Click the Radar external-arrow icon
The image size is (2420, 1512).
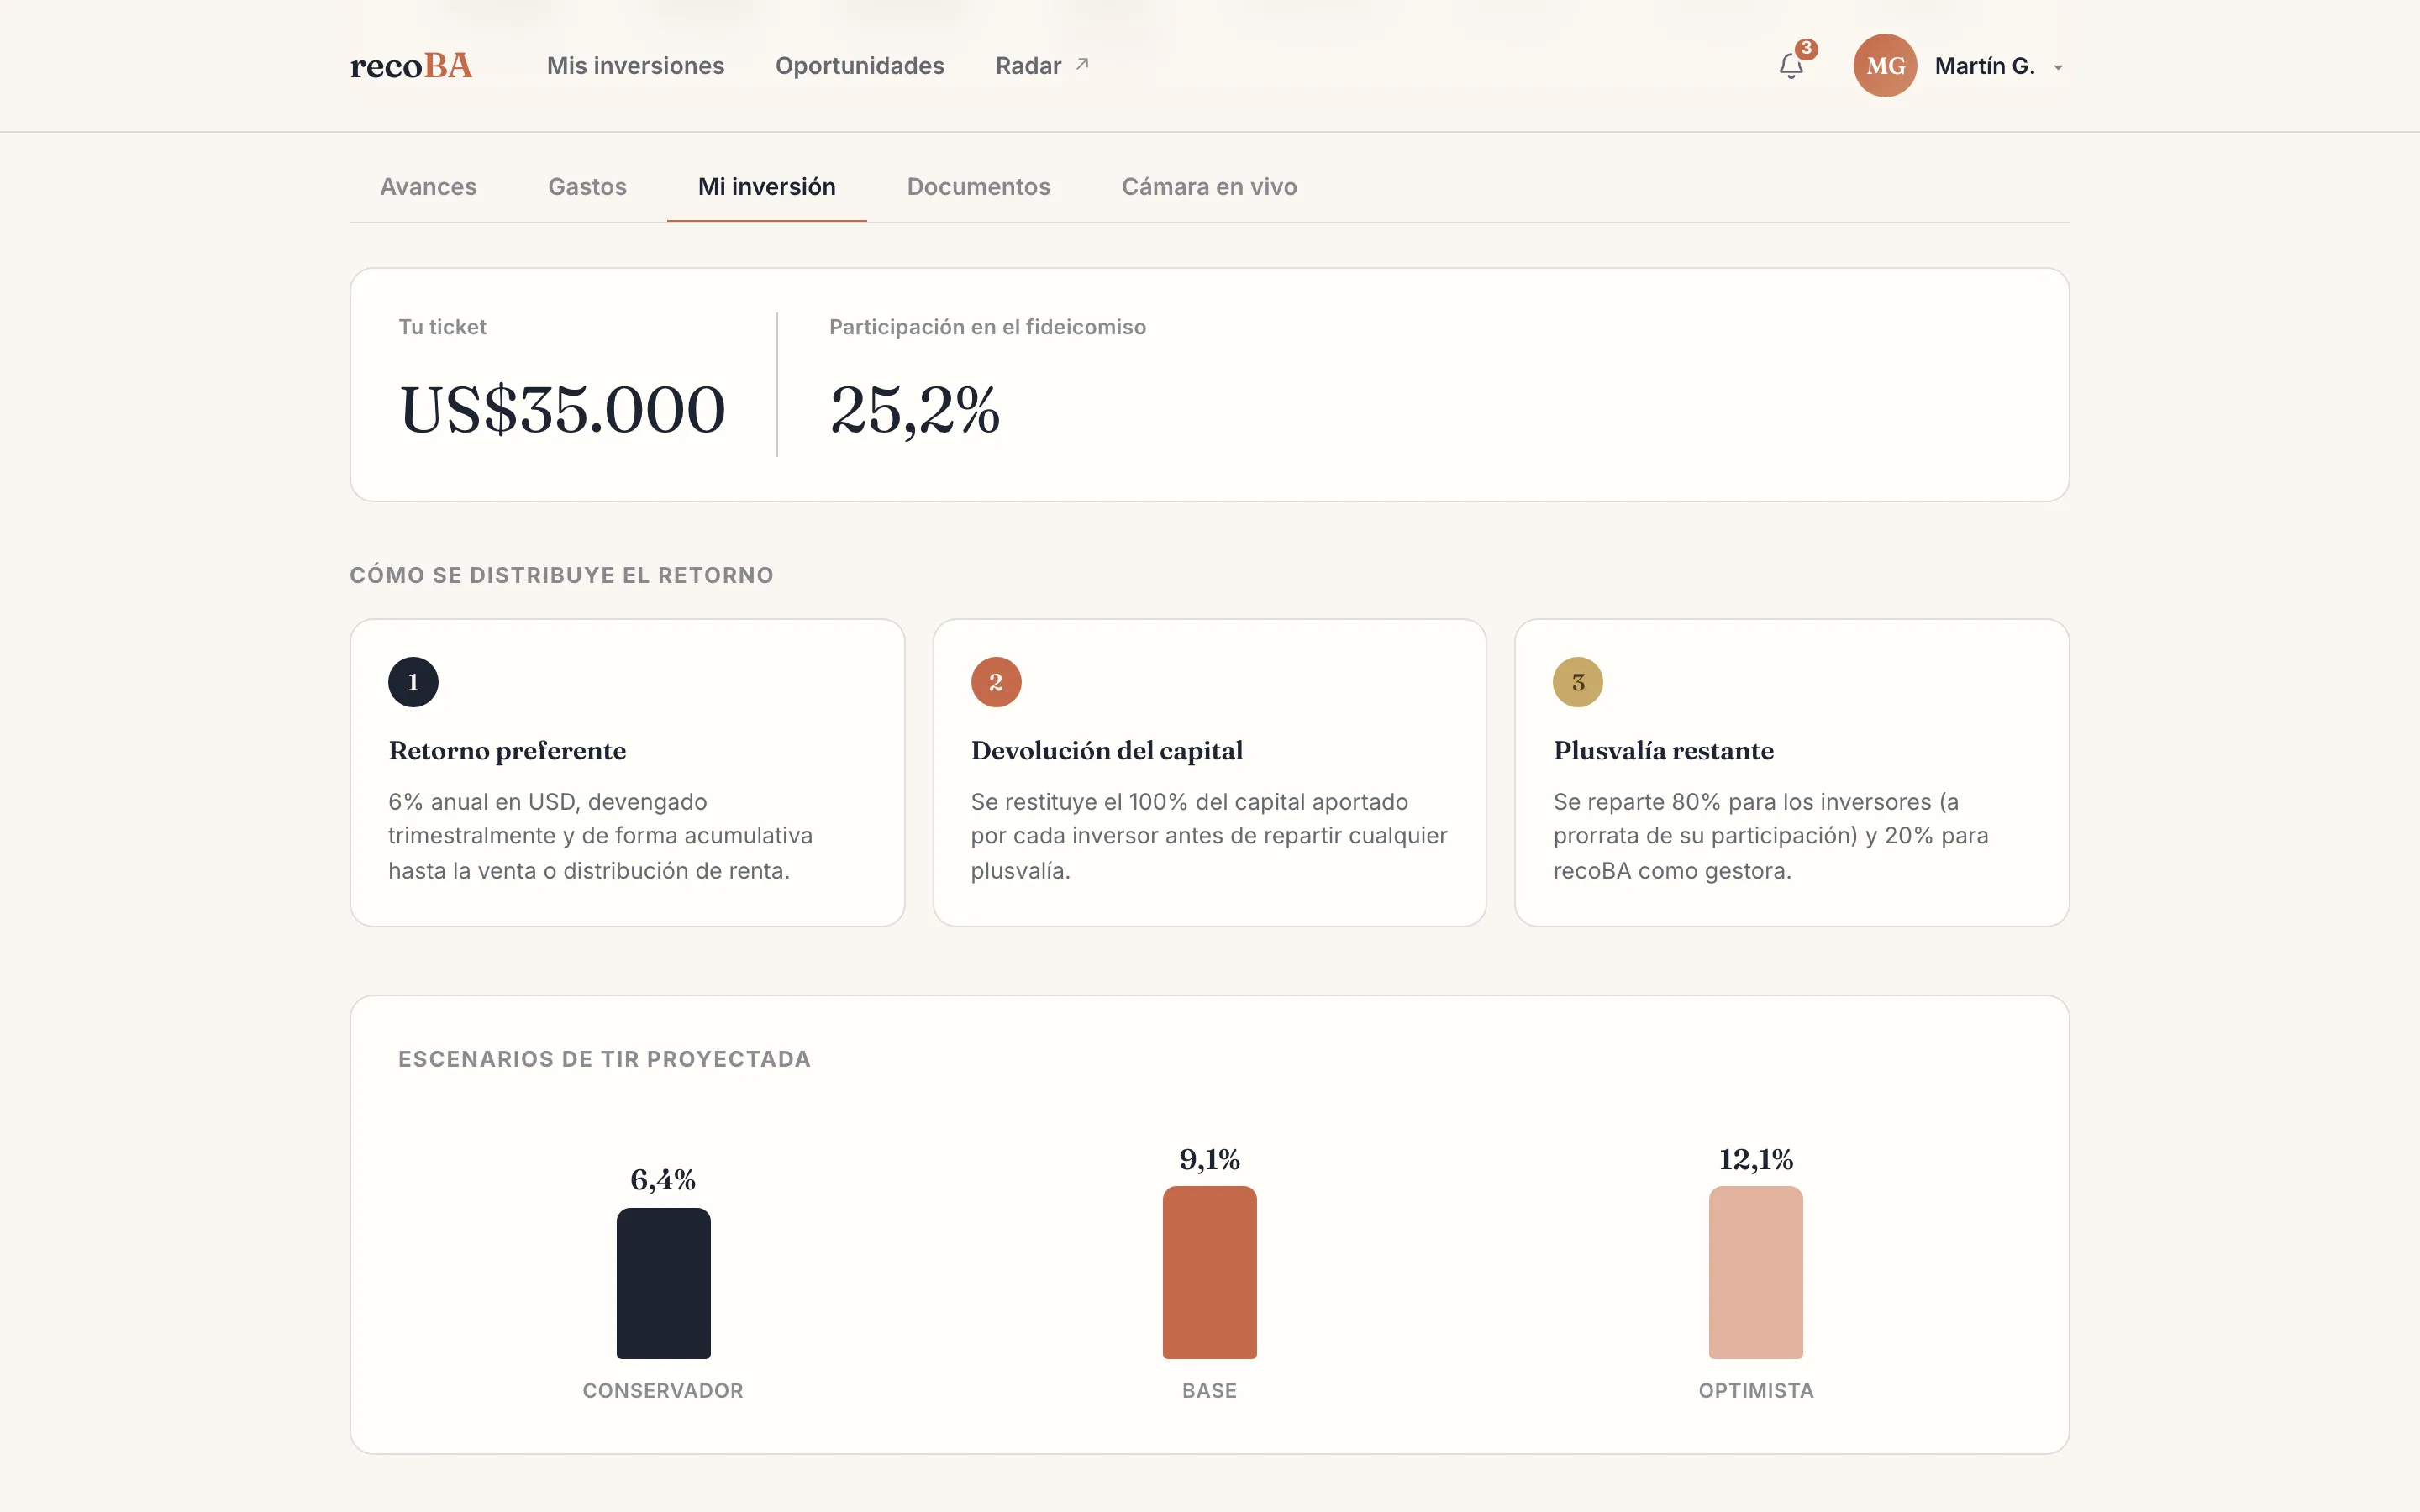click(1082, 64)
